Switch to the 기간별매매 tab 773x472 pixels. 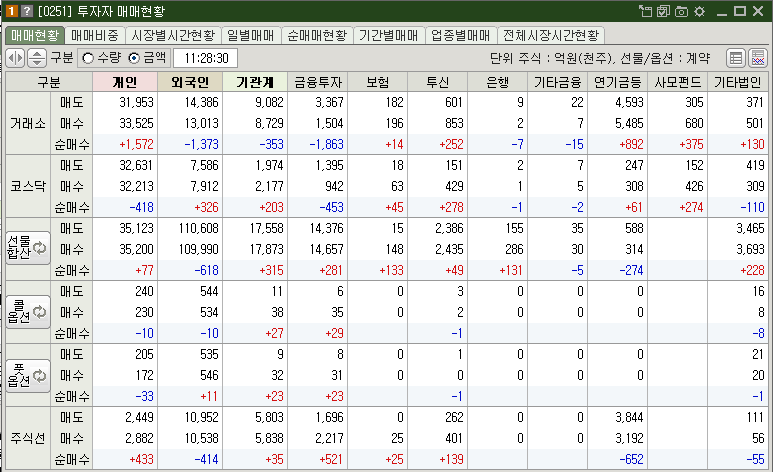click(x=388, y=36)
